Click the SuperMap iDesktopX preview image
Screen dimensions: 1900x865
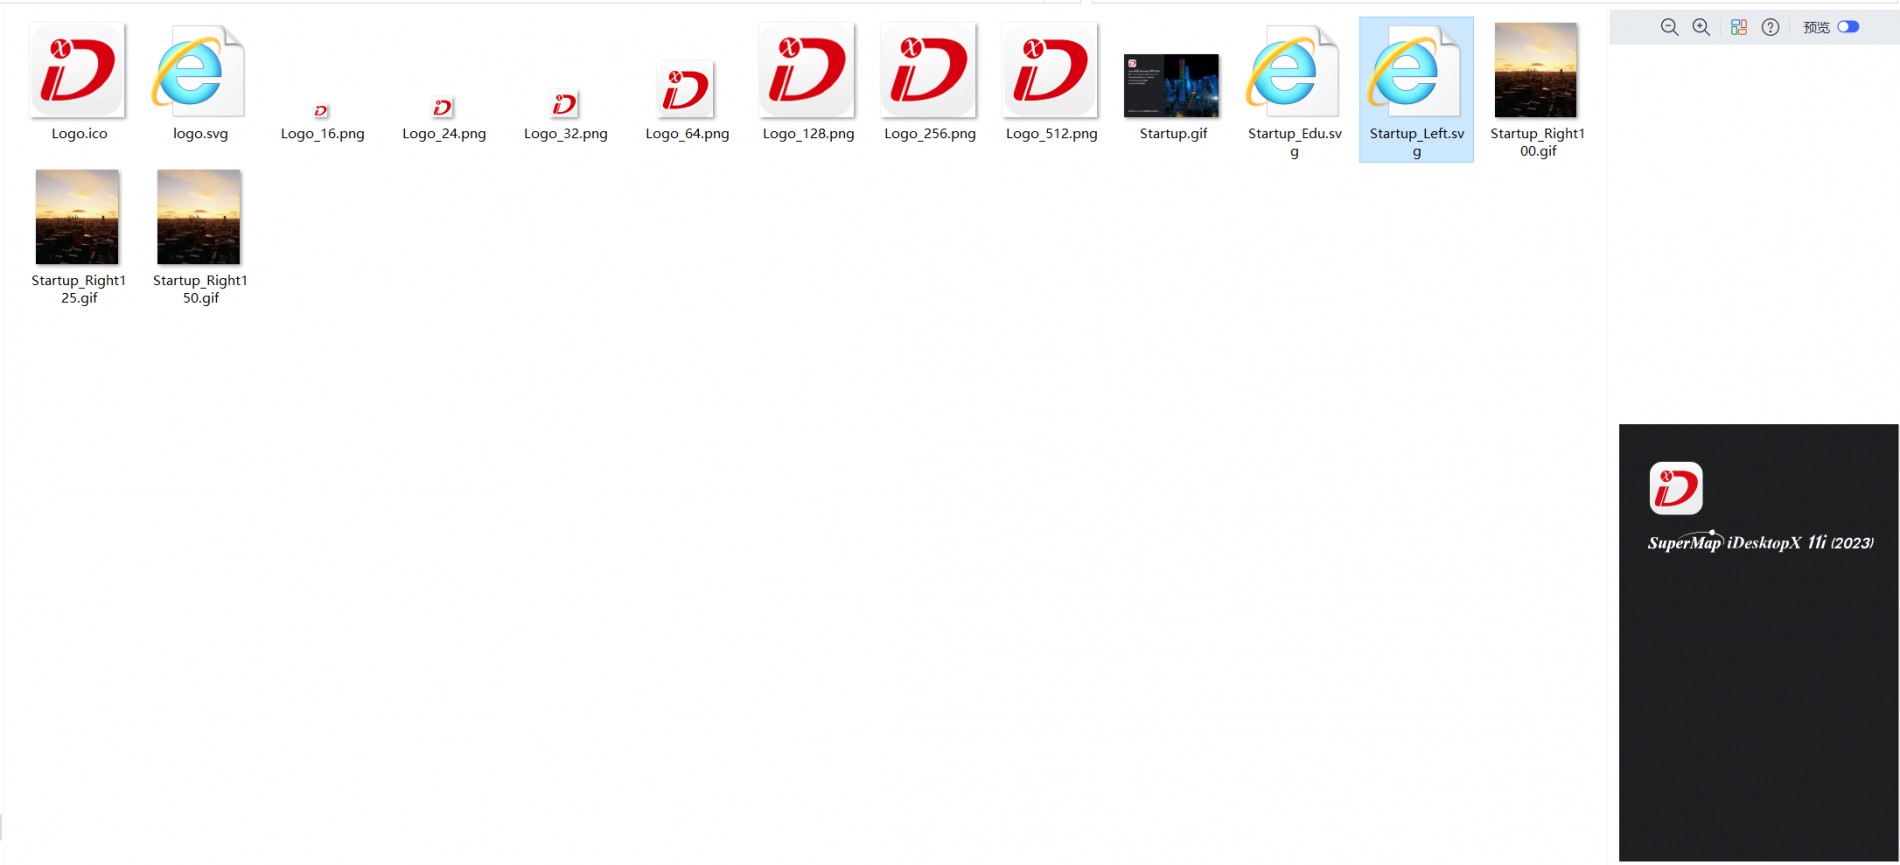[x=1759, y=643]
